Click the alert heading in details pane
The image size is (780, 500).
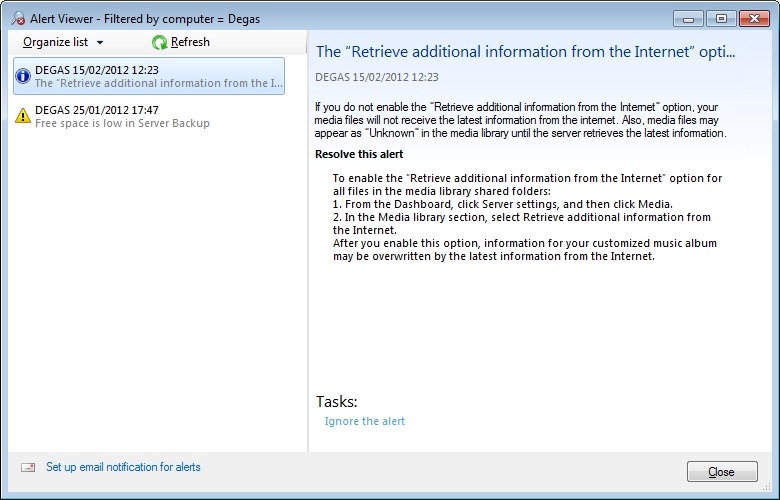coord(526,50)
